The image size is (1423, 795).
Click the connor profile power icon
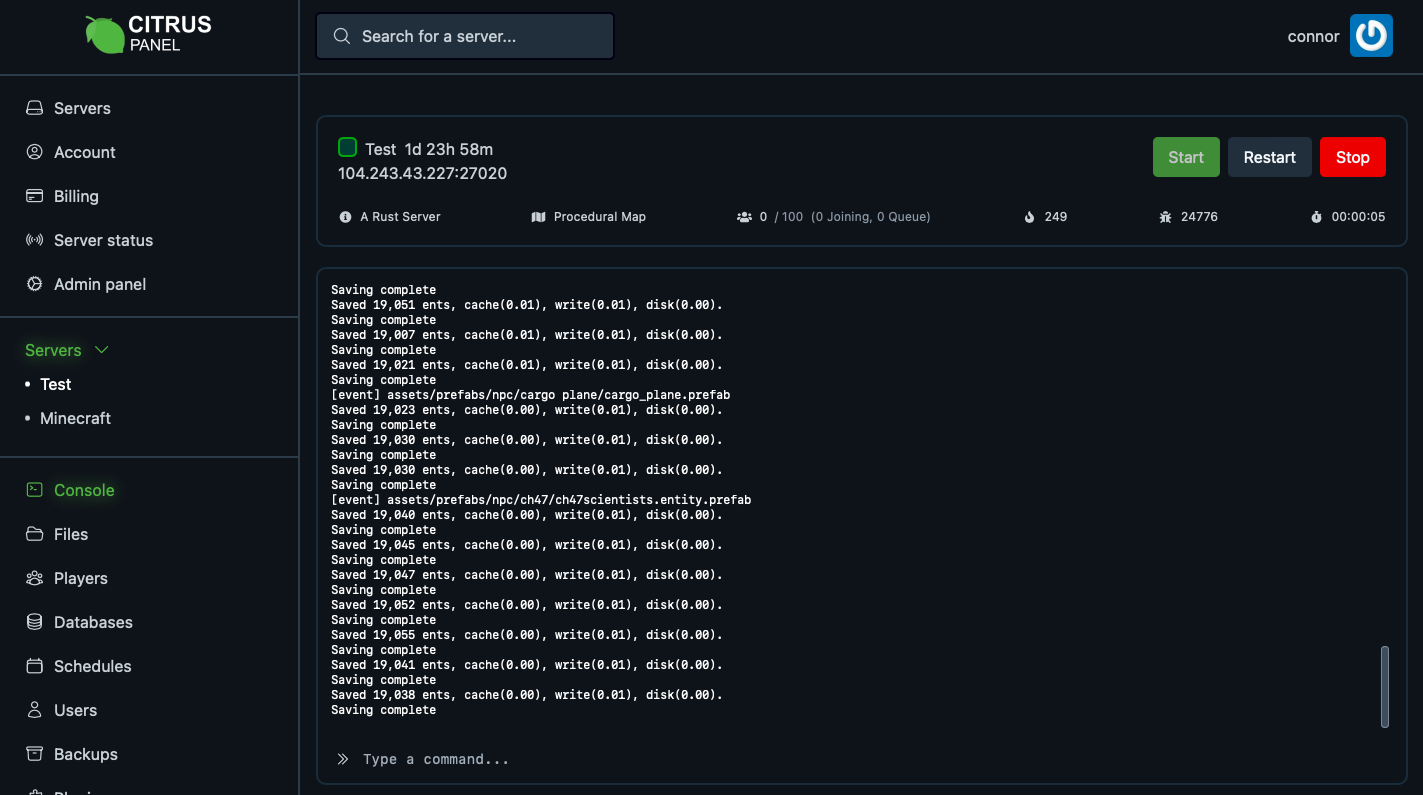pyautogui.click(x=1371, y=35)
